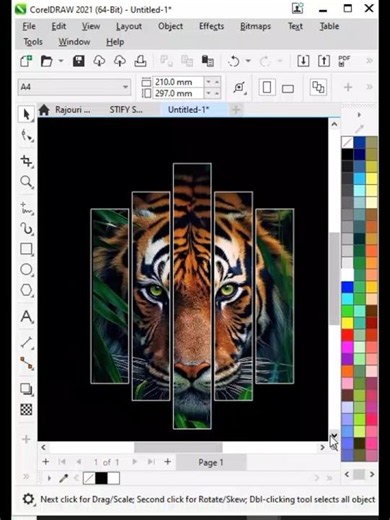Select the Rectangle tool
390x520 pixels.
coord(27,249)
